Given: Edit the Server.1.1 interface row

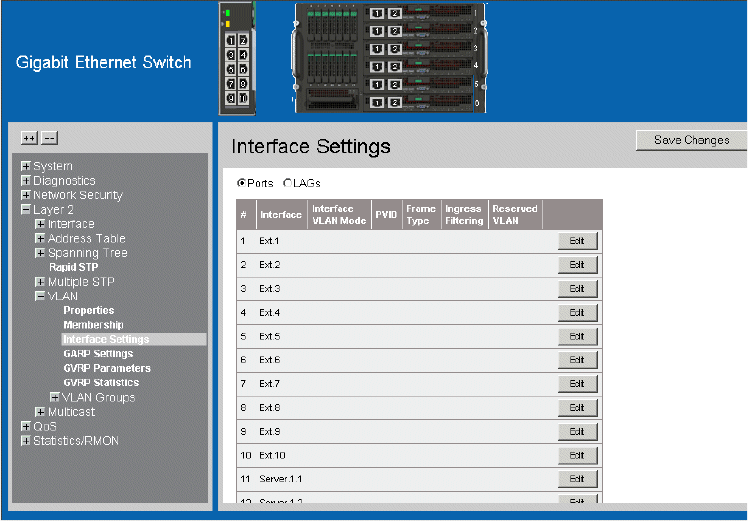Looking at the screenshot, I should pos(577,480).
